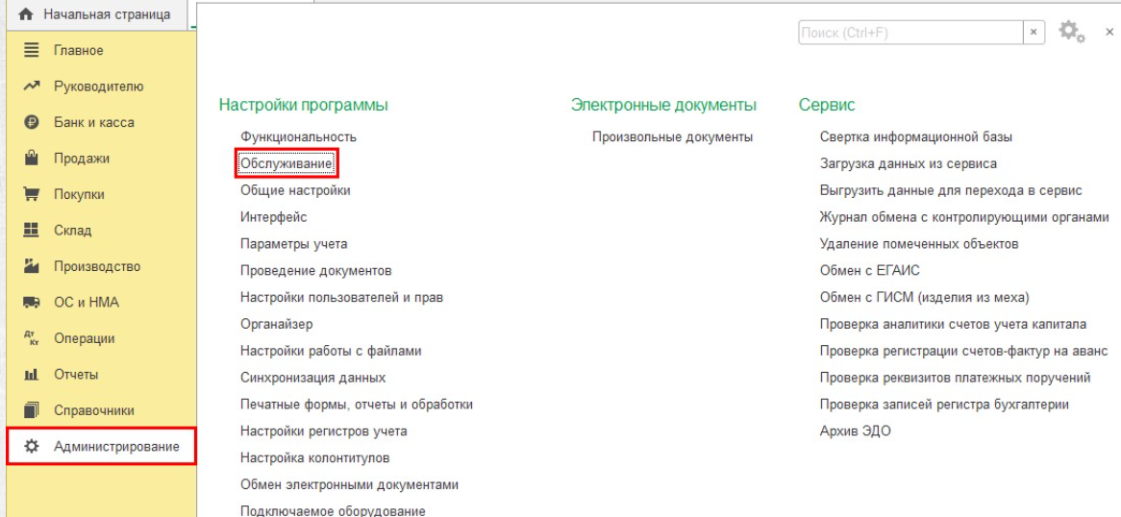Open Произвольные документы link
The height and width of the screenshot is (517, 1121).
[672, 137]
